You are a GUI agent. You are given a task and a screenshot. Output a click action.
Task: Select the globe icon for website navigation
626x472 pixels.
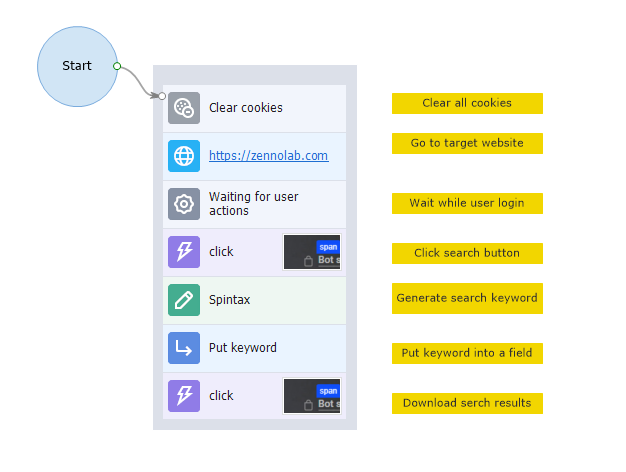tap(184, 156)
